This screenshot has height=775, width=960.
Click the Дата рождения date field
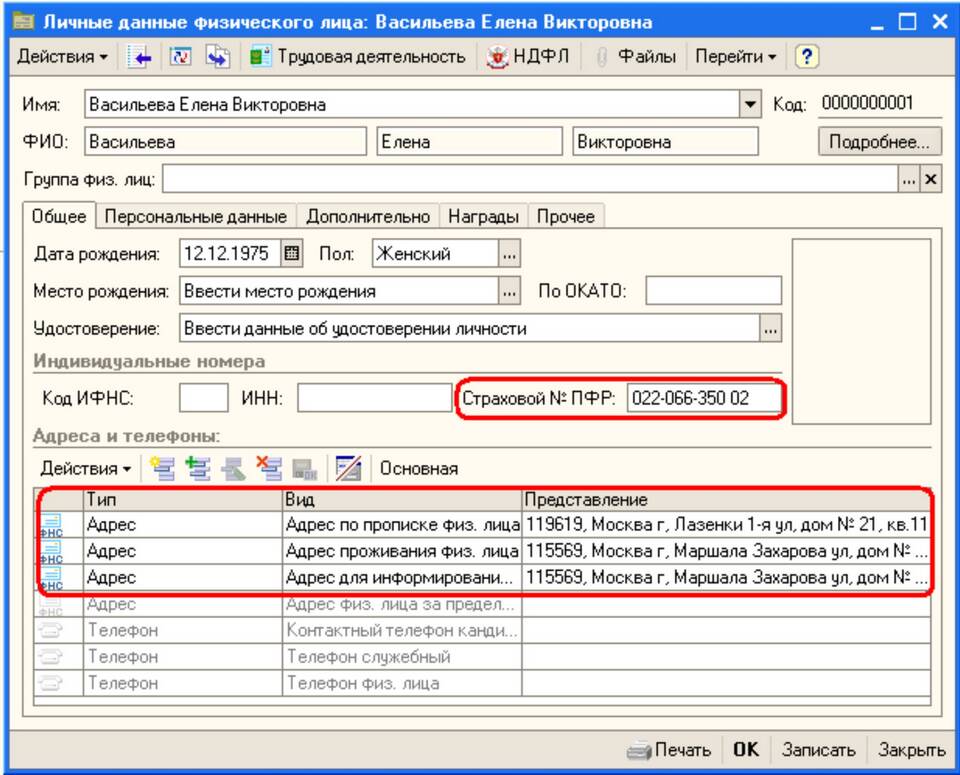[230, 253]
